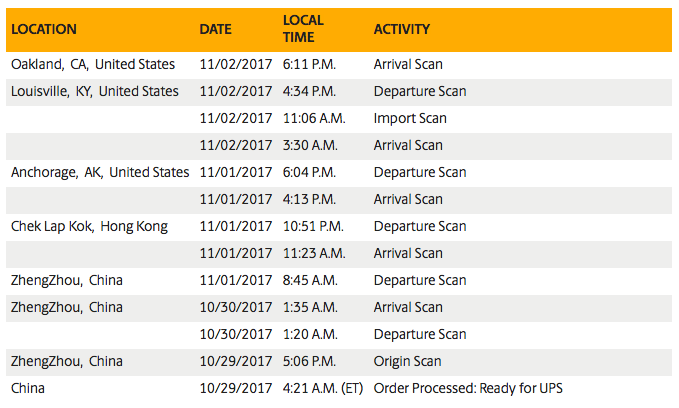
Task: Select Oakland, CA, United States location
Action: 93,64
